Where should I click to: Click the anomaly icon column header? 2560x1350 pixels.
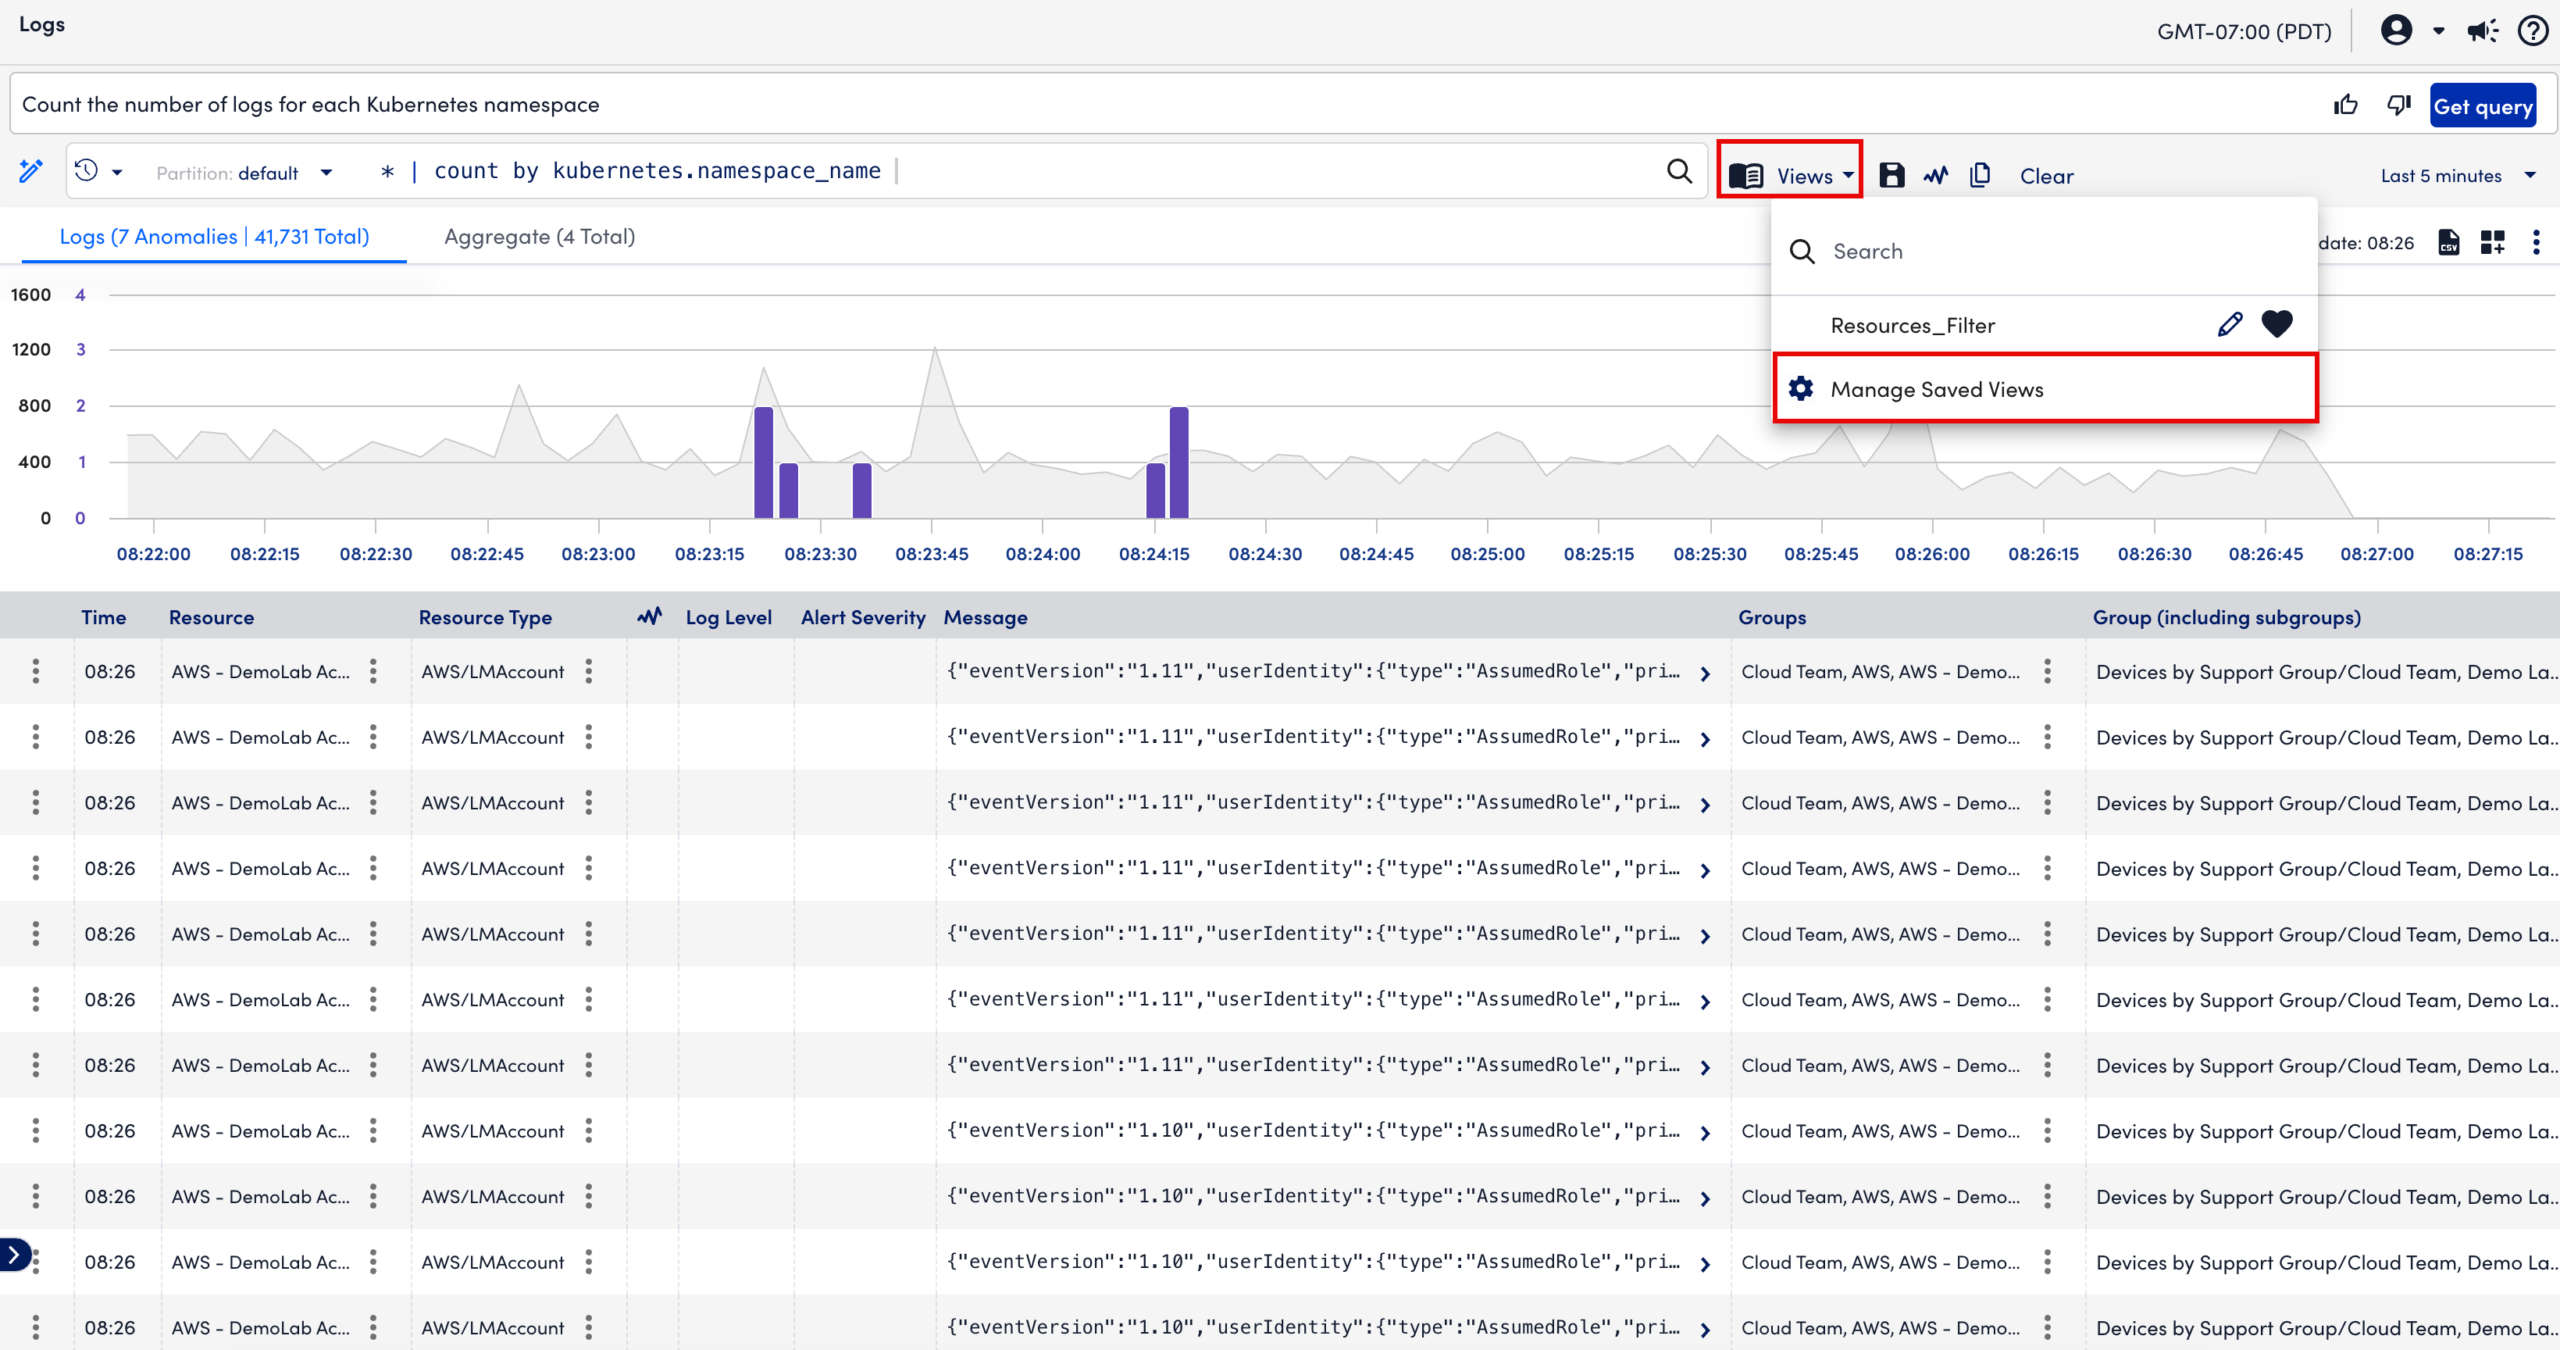tap(650, 616)
